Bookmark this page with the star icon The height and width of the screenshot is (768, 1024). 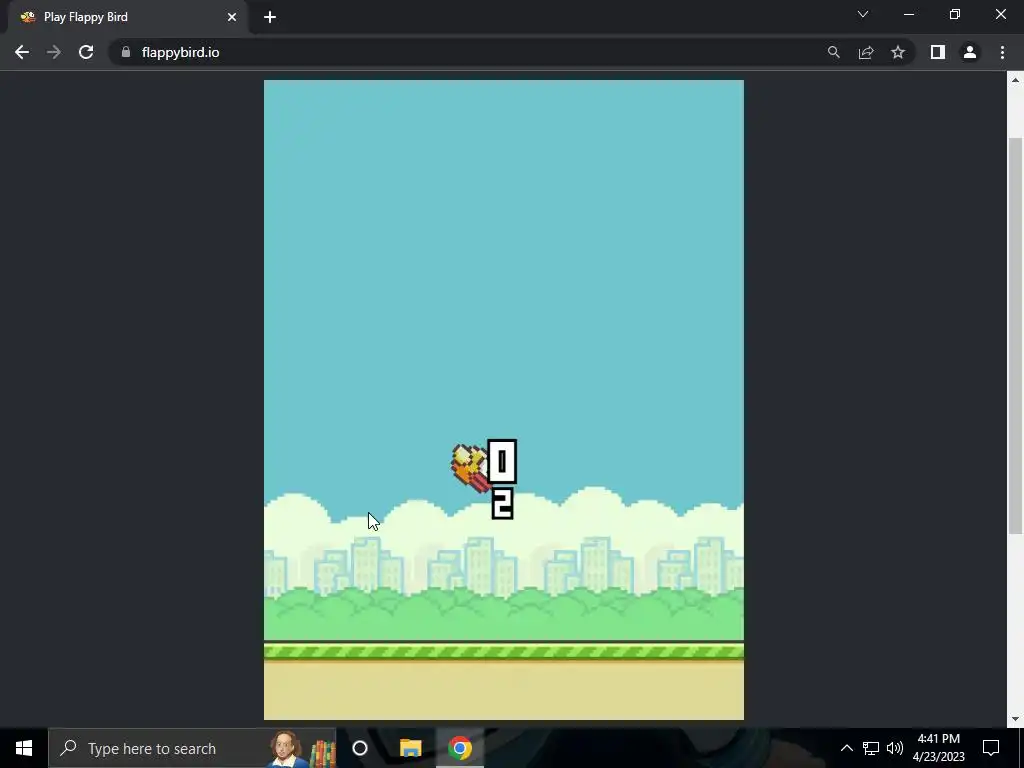[x=898, y=52]
